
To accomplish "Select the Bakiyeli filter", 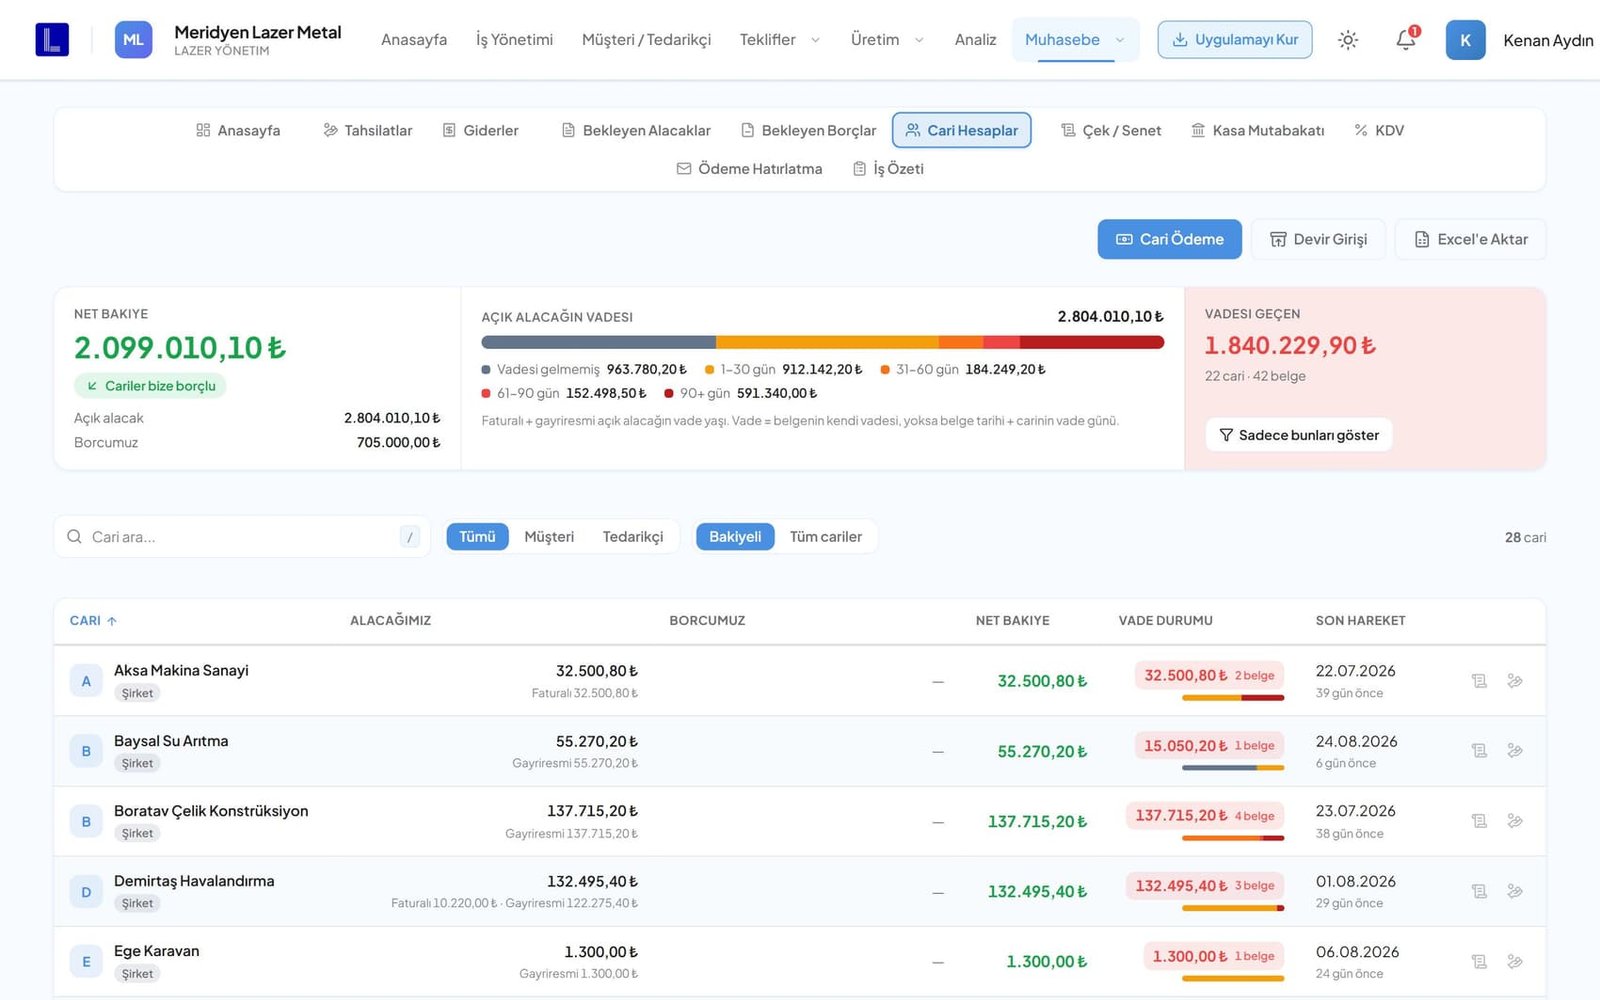I will pos(735,537).
